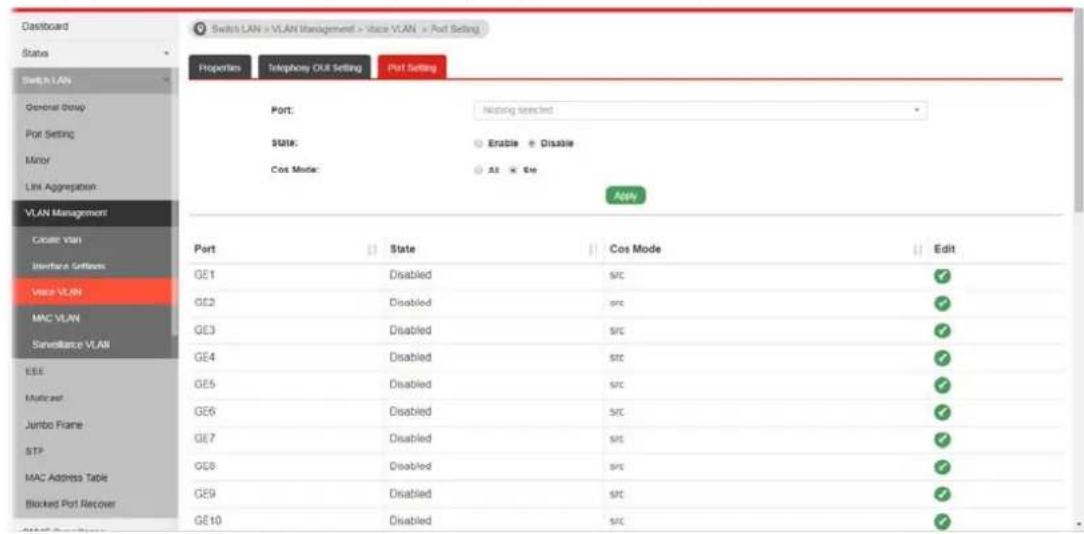Sort table by Port column
This screenshot has width=1084, height=534.
pyautogui.click(x=373, y=249)
